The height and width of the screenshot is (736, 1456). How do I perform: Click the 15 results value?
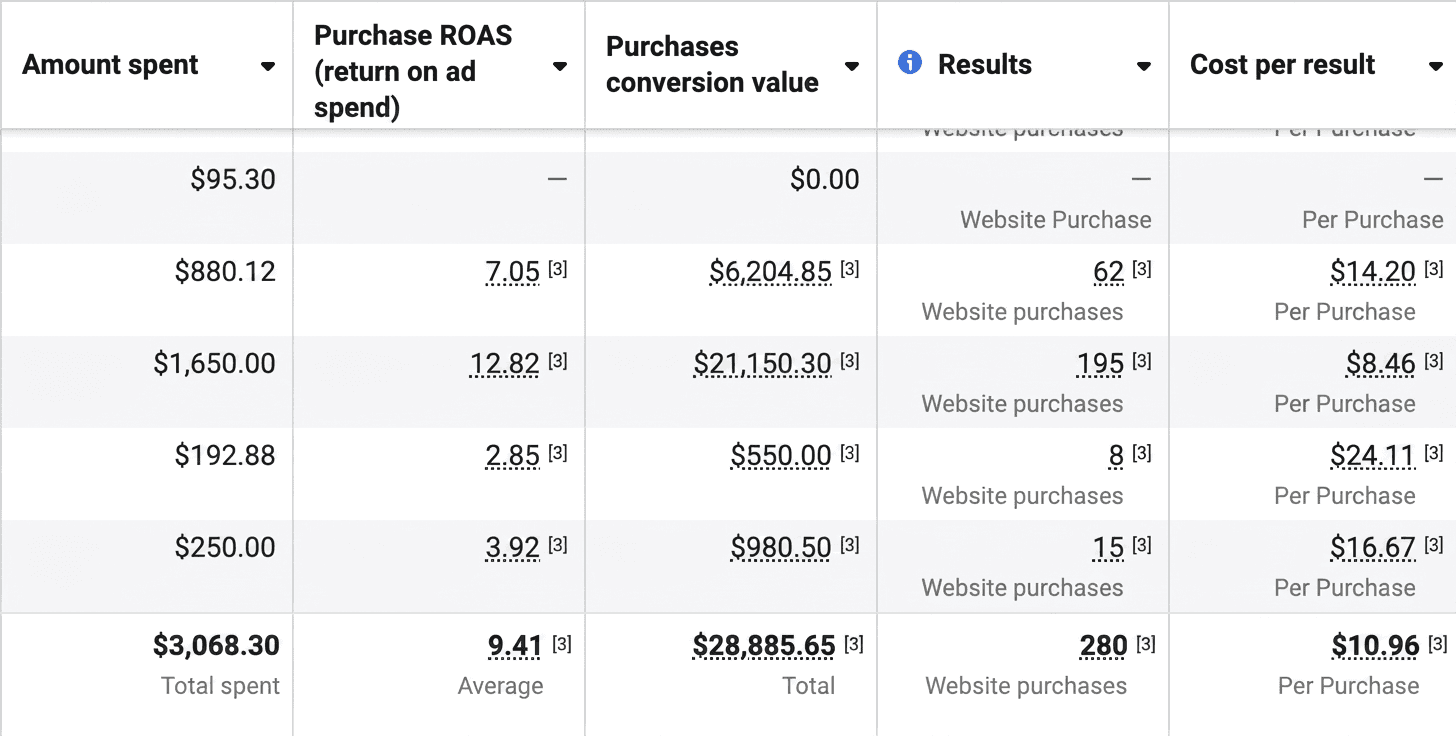click(x=1109, y=548)
